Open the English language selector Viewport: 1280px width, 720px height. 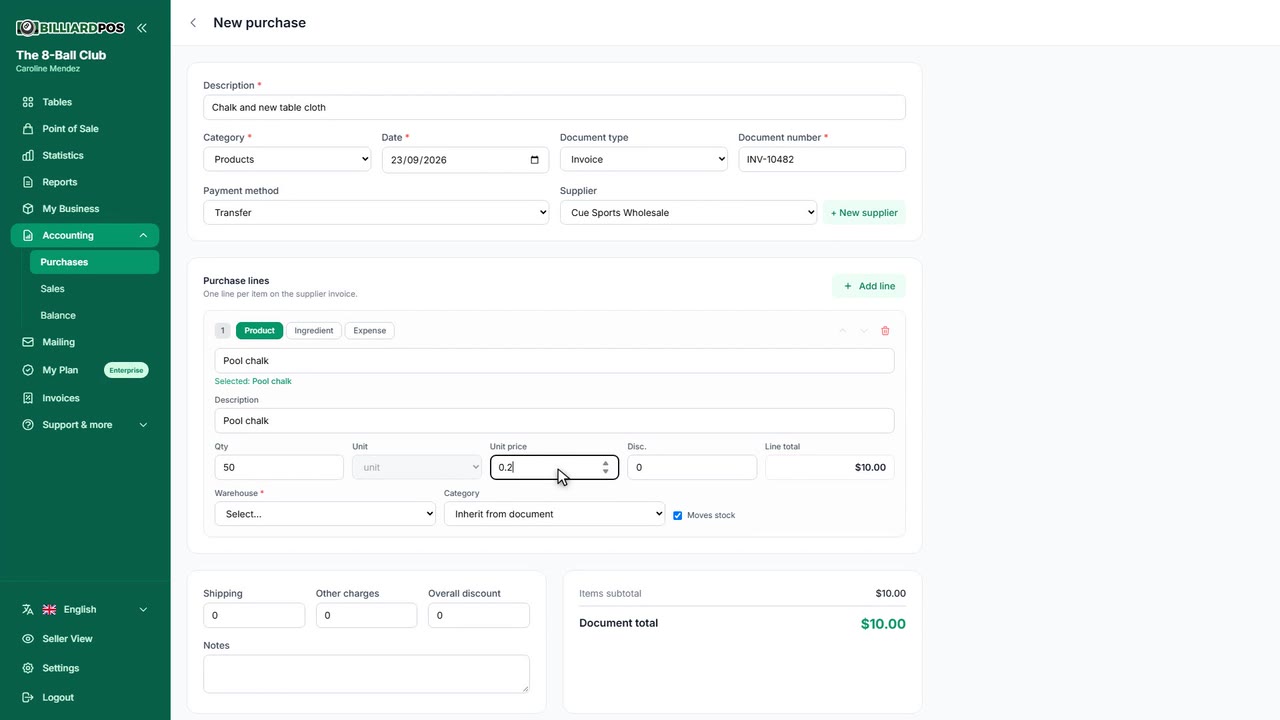coord(85,610)
